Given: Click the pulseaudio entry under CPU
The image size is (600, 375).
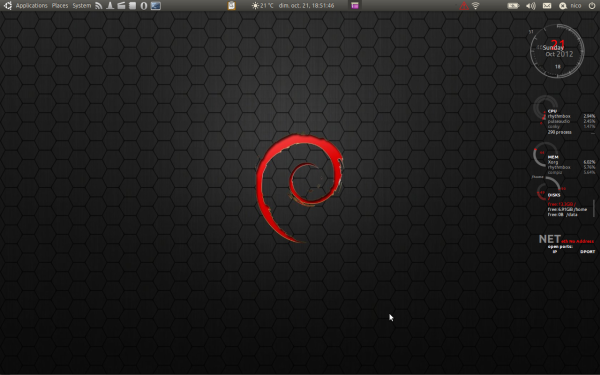Looking at the screenshot, I should tap(559, 121).
